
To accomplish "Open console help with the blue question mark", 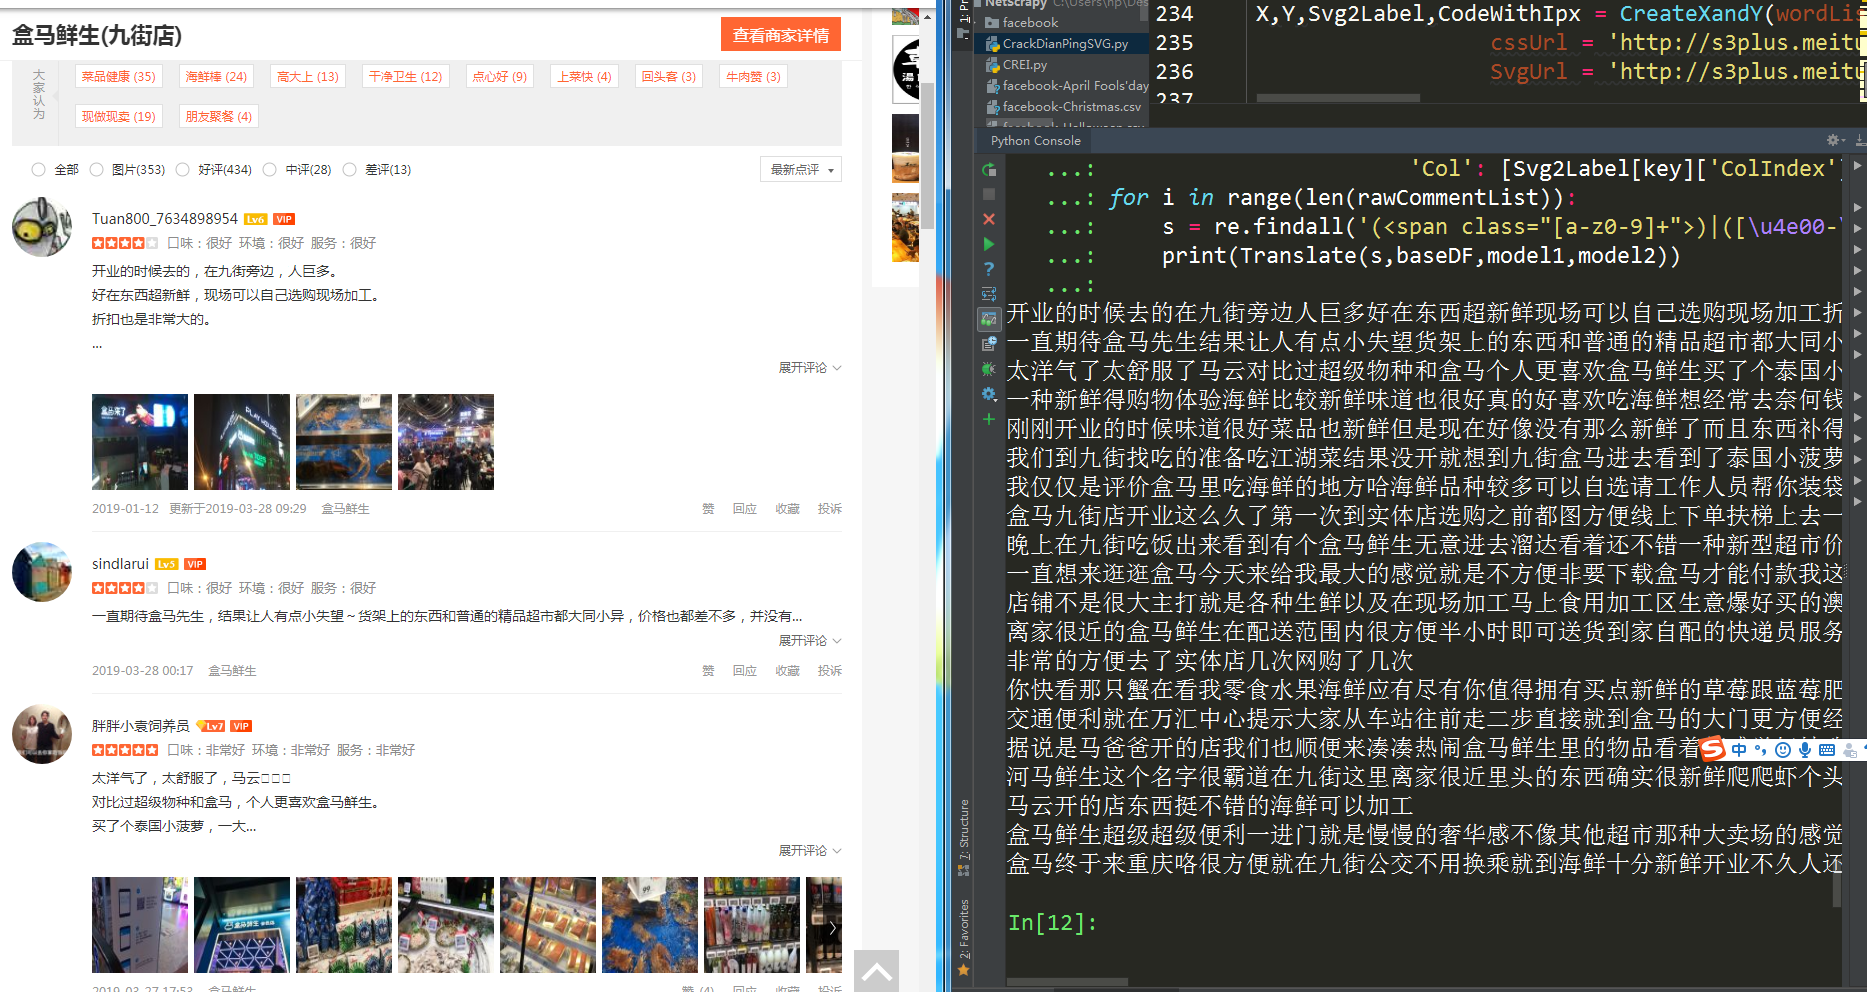I will pyautogui.click(x=988, y=269).
